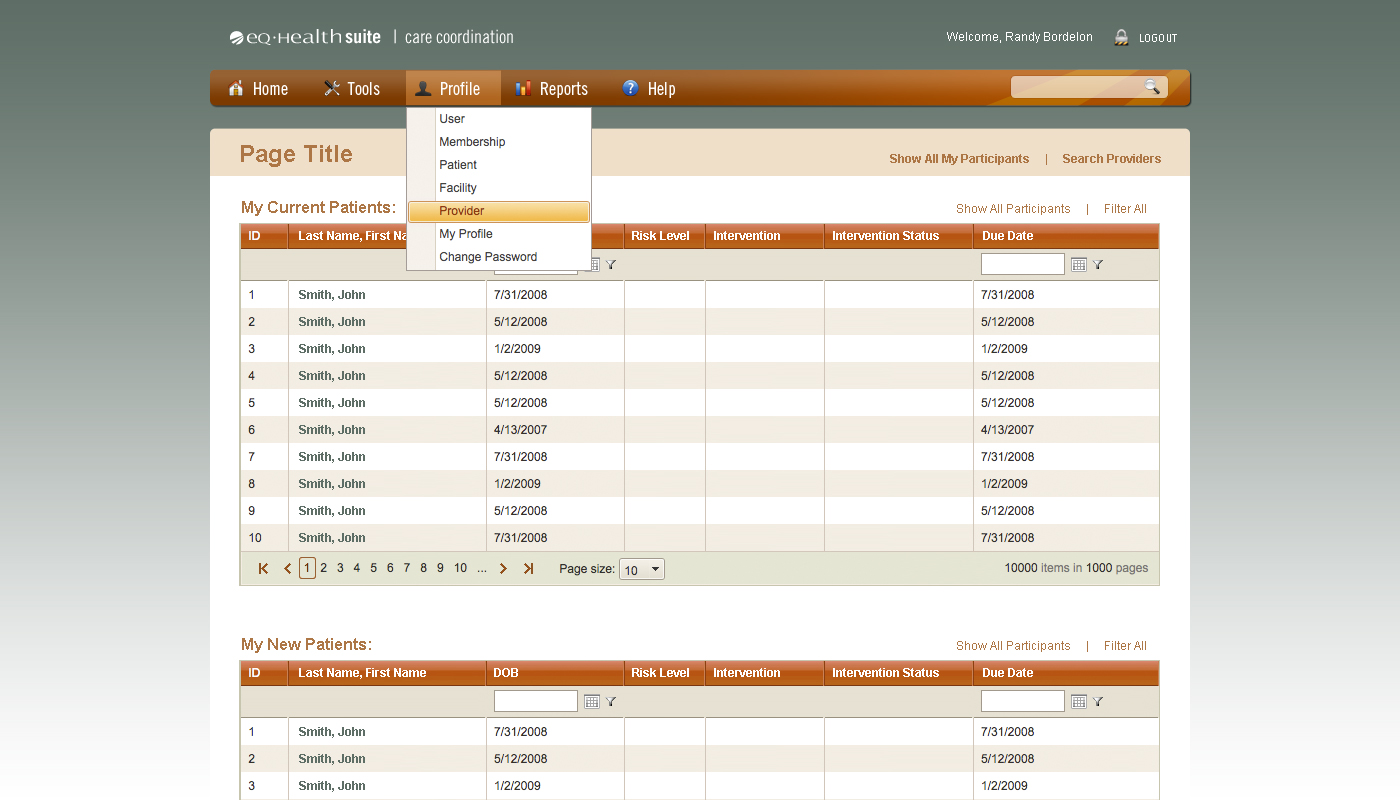Open the Tools menu in the navigation bar
This screenshot has height=800, width=1400.
[352, 89]
